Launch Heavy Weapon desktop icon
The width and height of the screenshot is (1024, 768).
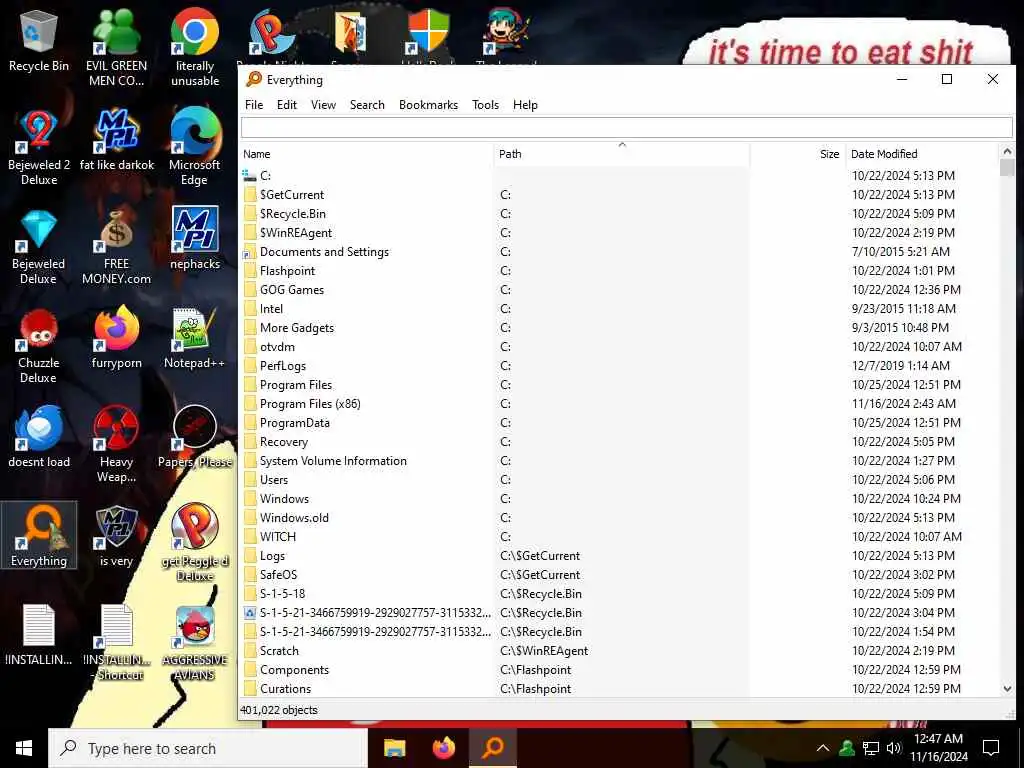pos(116,445)
